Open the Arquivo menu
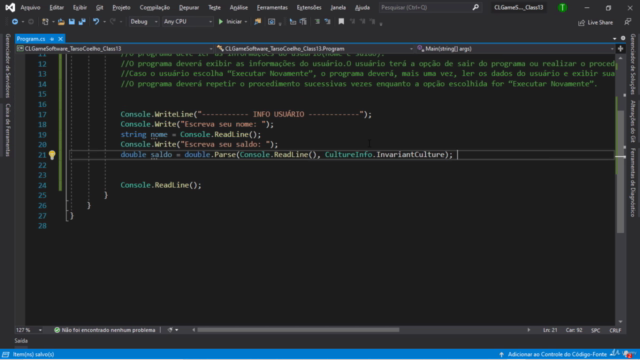The height and width of the screenshot is (360, 640). pyautogui.click(x=30, y=7)
